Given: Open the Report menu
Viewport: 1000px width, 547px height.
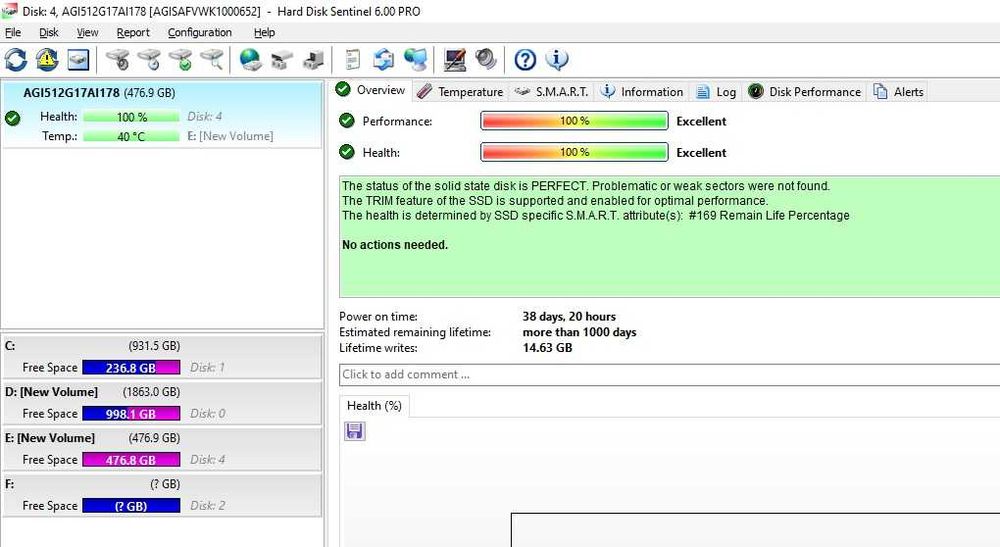Looking at the screenshot, I should click(133, 33).
